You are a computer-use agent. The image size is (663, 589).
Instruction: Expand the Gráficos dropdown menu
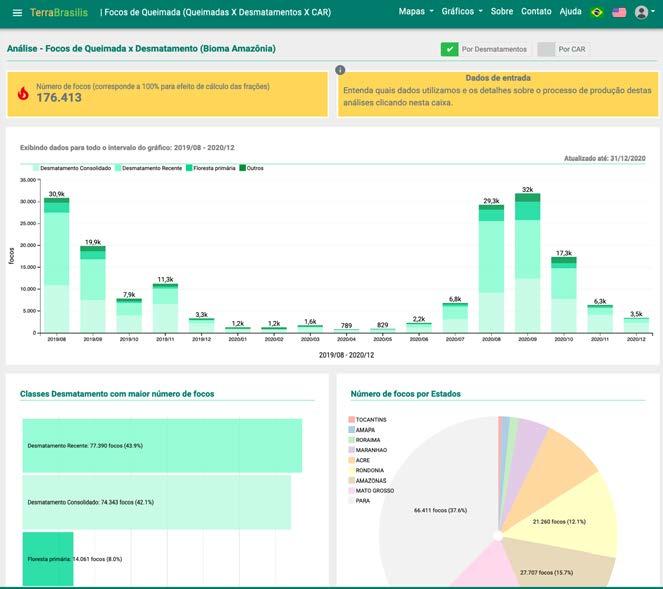click(x=462, y=11)
